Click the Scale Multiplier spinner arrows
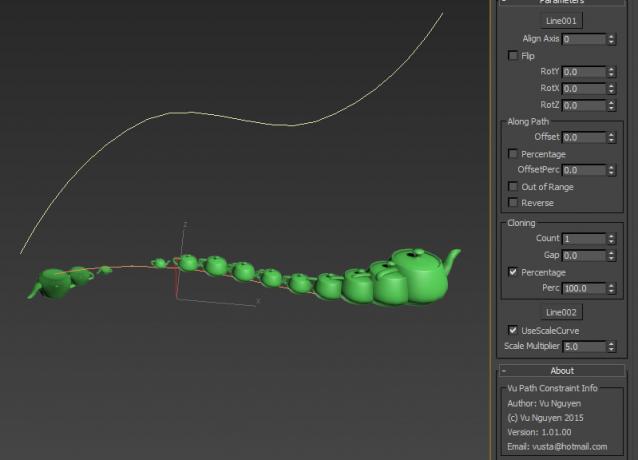Viewport: 638px width, 460px height. [611, 347]
